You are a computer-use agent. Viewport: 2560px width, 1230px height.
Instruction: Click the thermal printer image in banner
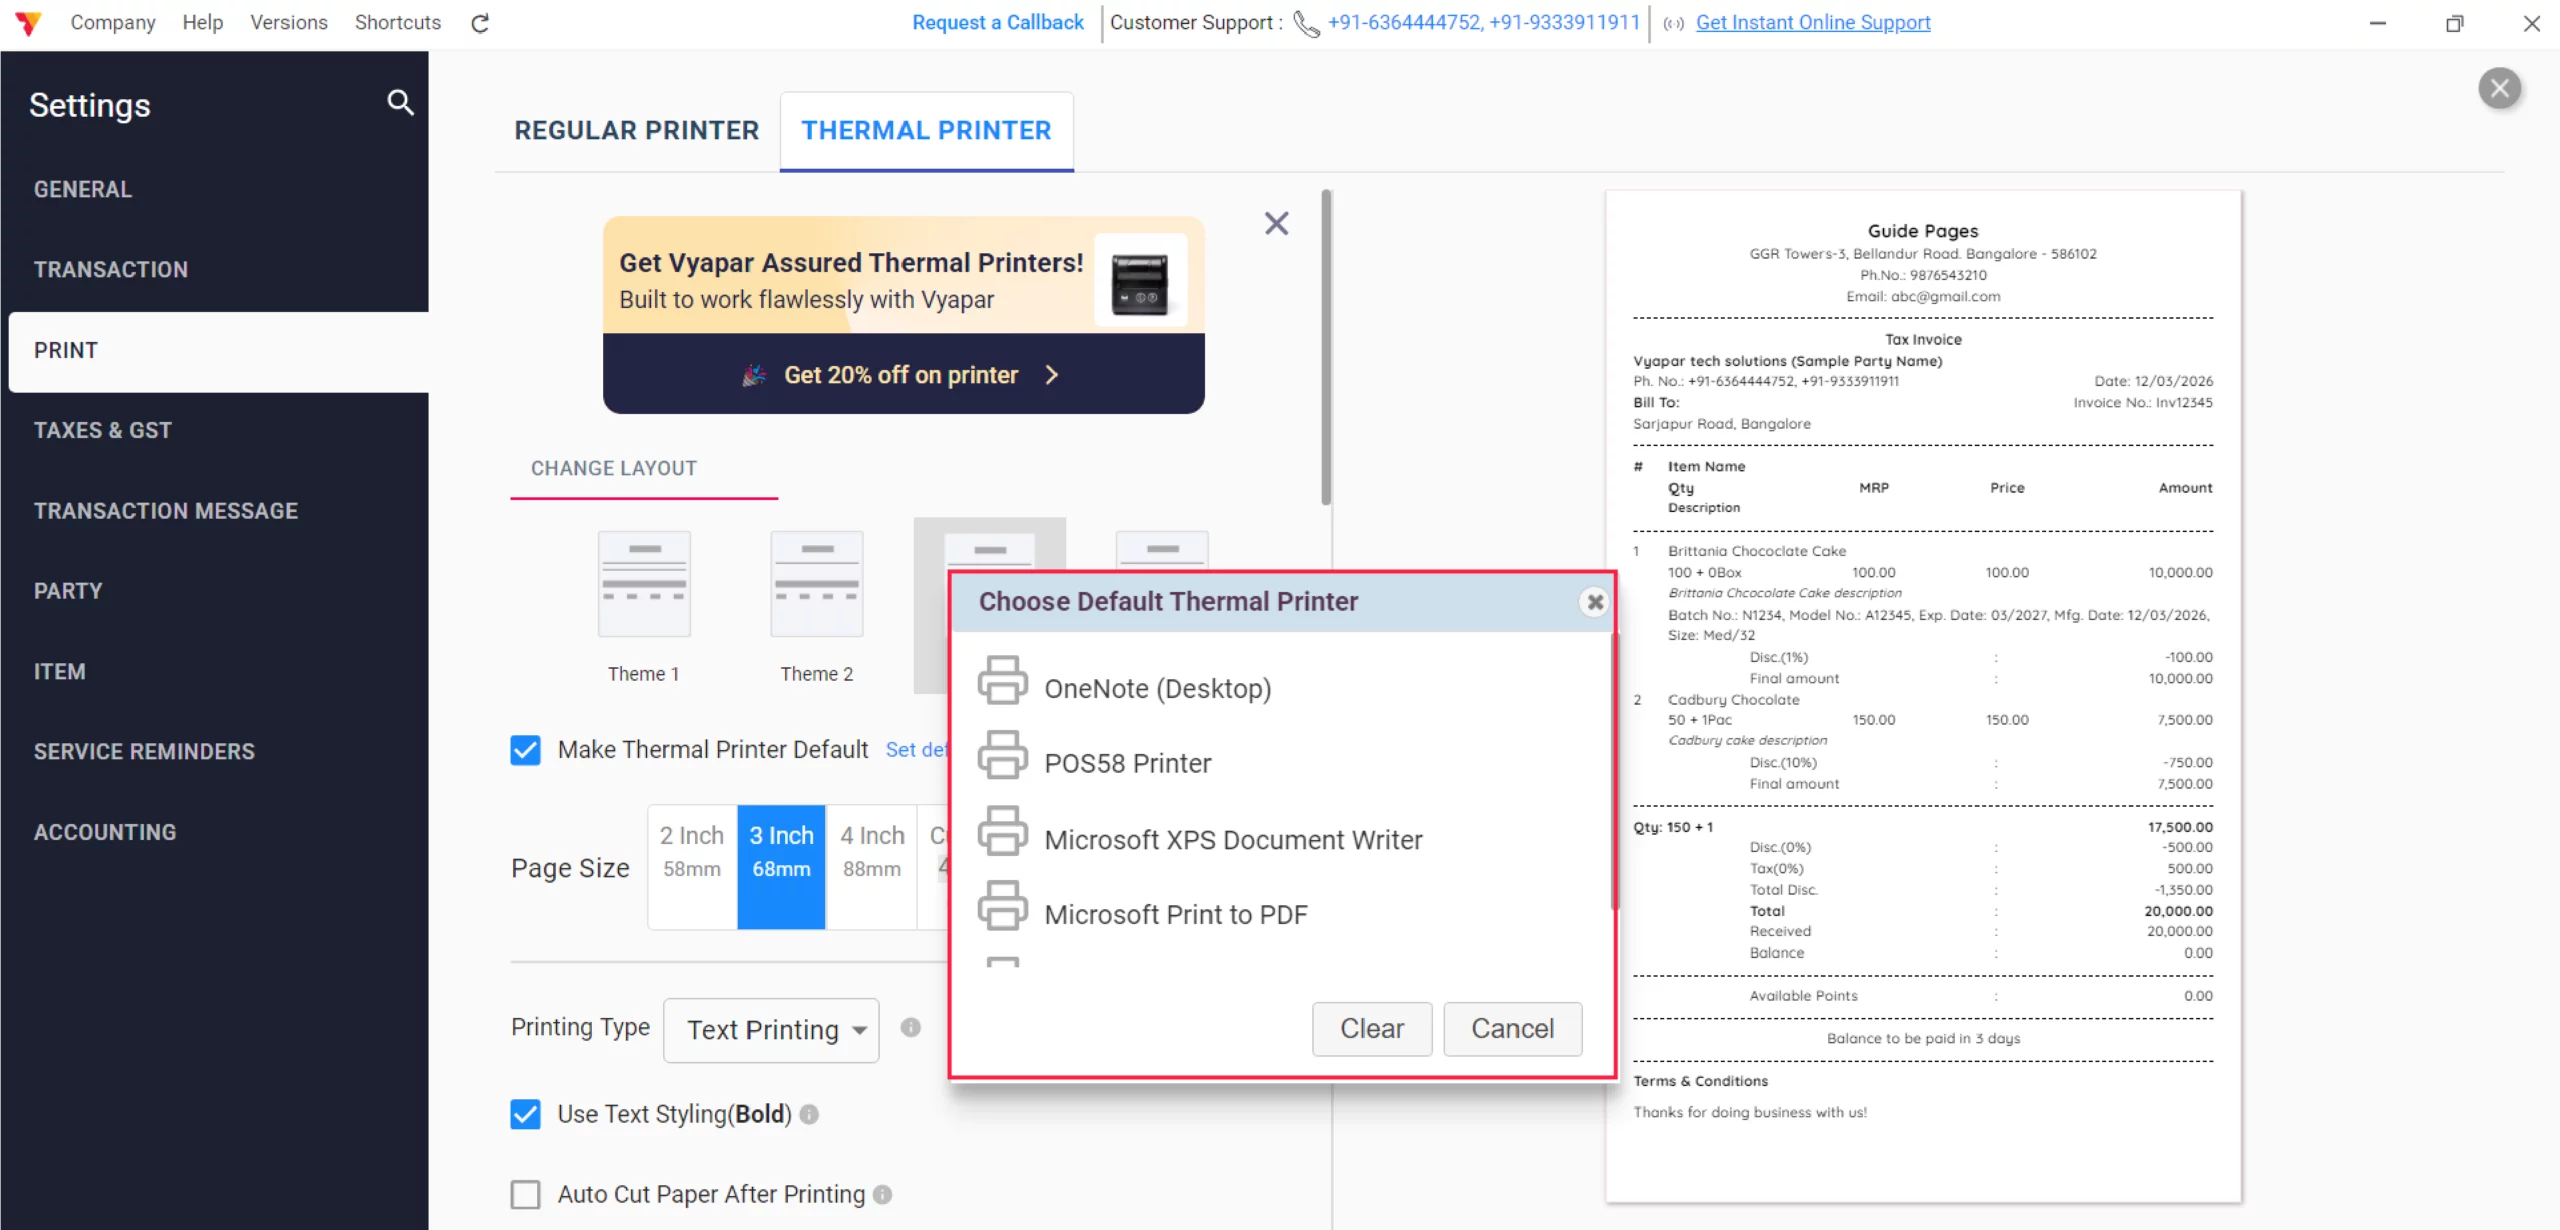tap(1140, 281)
